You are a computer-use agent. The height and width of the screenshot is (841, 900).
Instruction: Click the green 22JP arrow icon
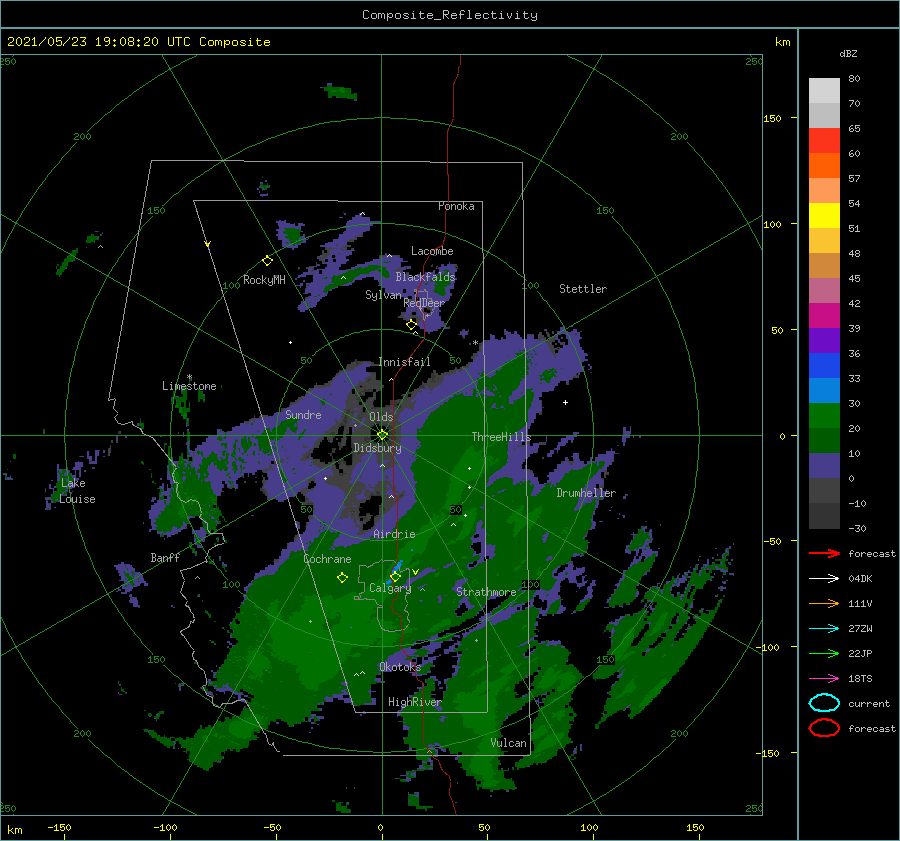pyautogui.click(x=824, y=653)
